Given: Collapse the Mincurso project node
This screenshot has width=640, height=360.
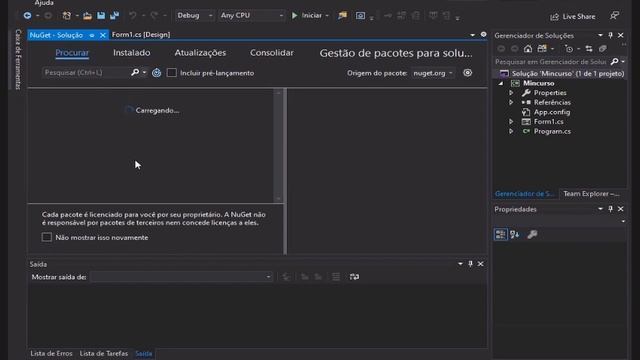Looking at the screenshot, I should click(501, 83).
